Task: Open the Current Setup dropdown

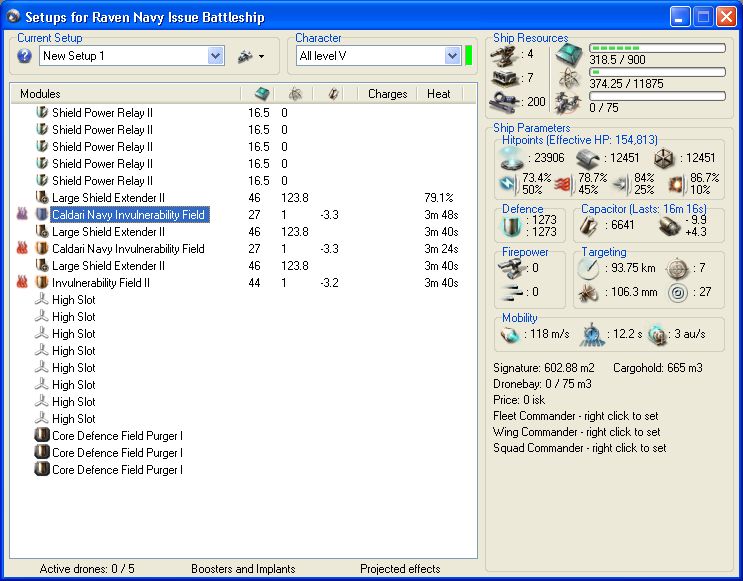Action: (216, 56)
